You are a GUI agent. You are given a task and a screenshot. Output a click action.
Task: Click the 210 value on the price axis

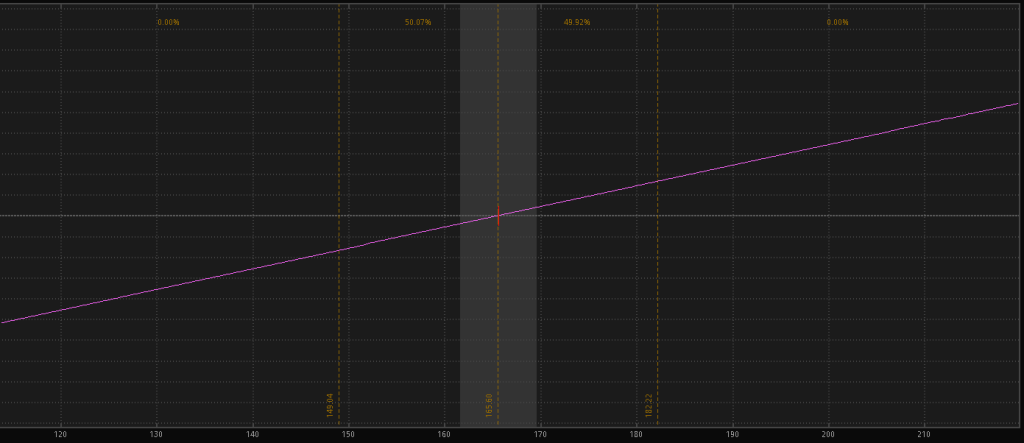pos(924,435)
